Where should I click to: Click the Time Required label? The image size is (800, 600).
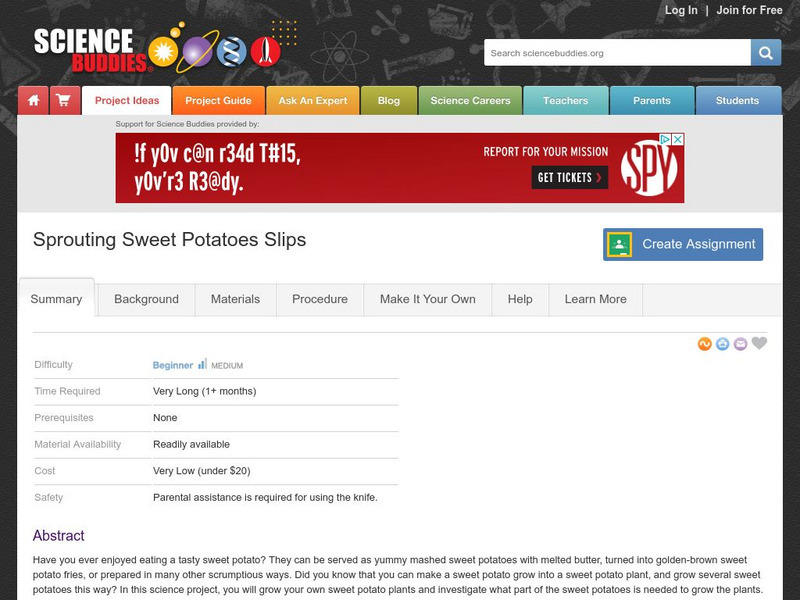point(67,391)
